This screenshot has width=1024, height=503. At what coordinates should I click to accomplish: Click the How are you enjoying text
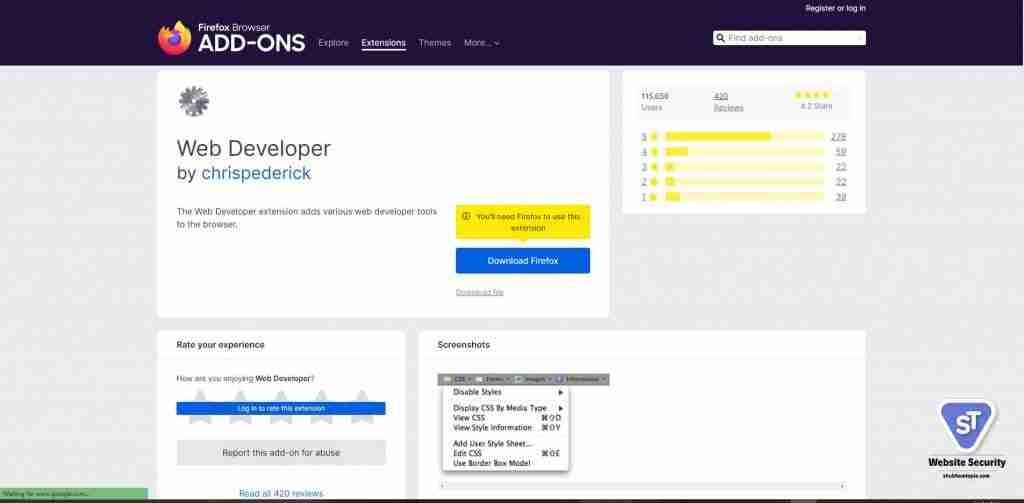click(x=245, y=378)
